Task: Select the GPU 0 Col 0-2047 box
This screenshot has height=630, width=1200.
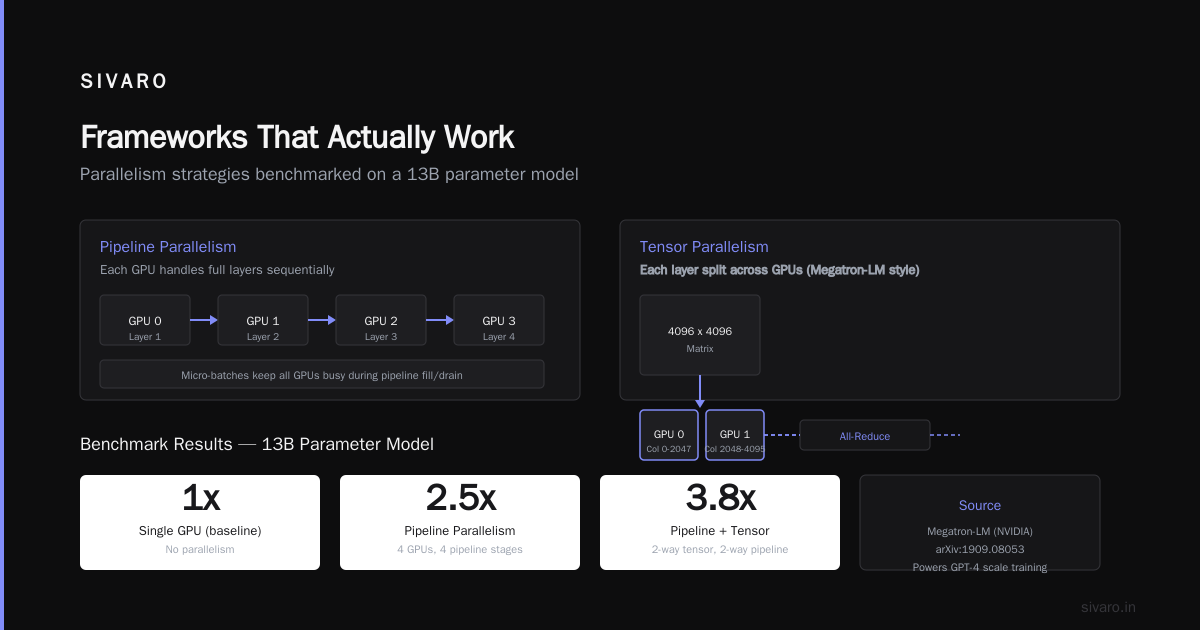Action: (x=669, y=435)
